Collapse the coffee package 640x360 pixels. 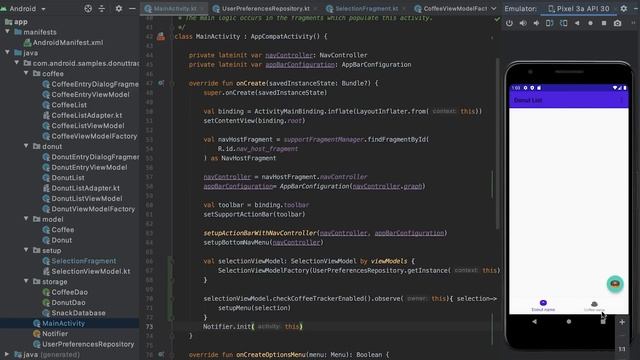[27, 73]
